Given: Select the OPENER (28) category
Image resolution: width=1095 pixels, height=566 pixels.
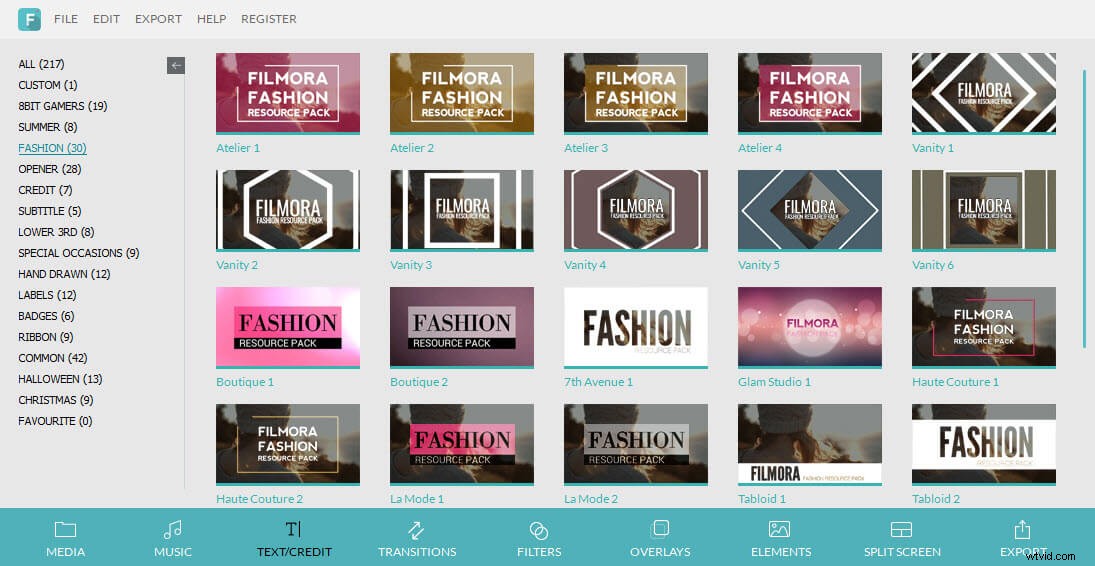Looking at the screenshot, I should [50, 169].
